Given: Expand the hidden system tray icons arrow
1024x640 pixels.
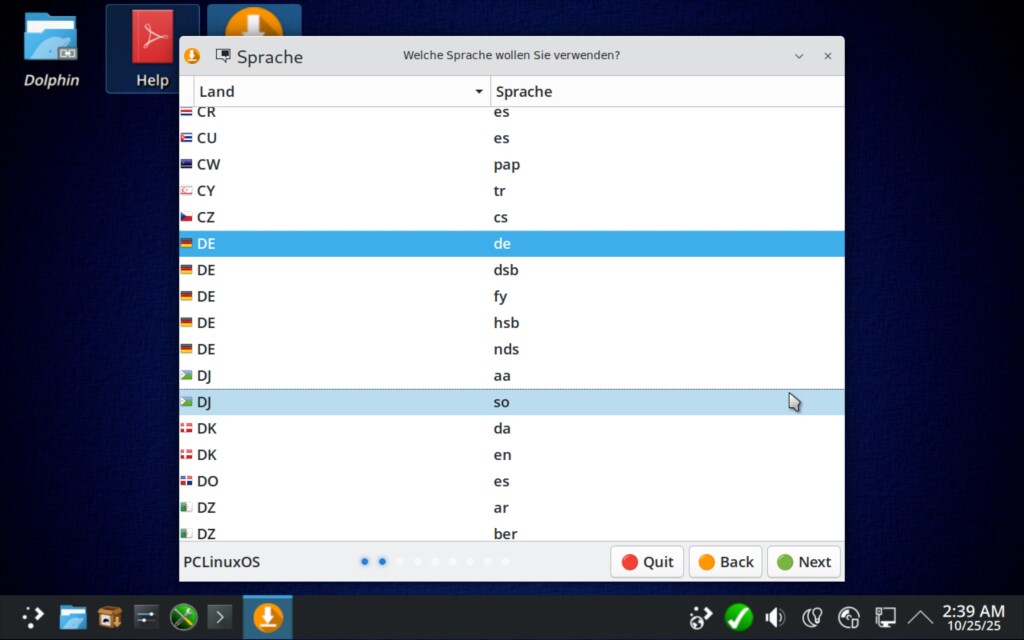Looking at the screenshot, I should (x=920, y=617).
